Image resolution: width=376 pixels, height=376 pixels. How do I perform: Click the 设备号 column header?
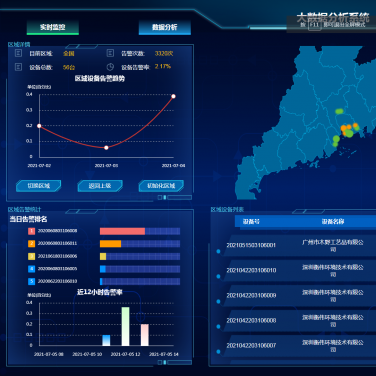[251, 221]
